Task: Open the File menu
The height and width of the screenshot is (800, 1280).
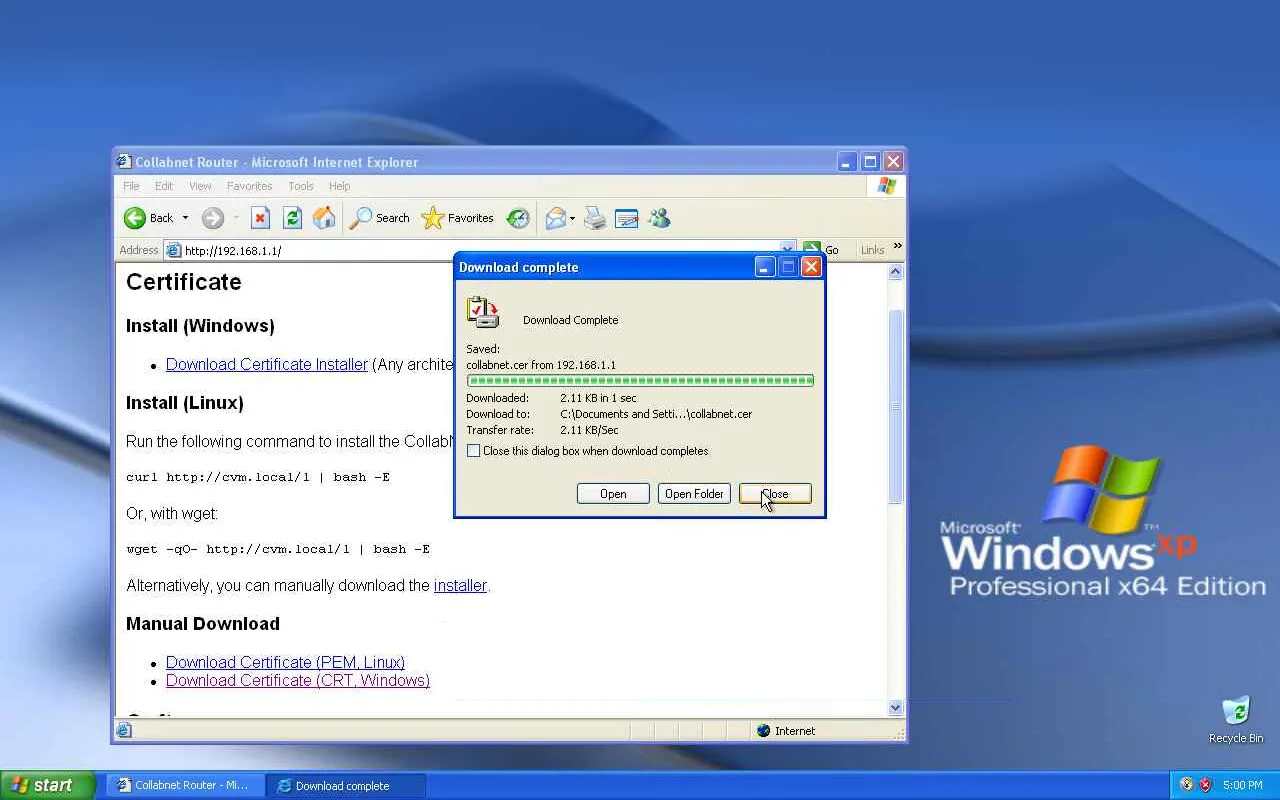Action: 131,186
